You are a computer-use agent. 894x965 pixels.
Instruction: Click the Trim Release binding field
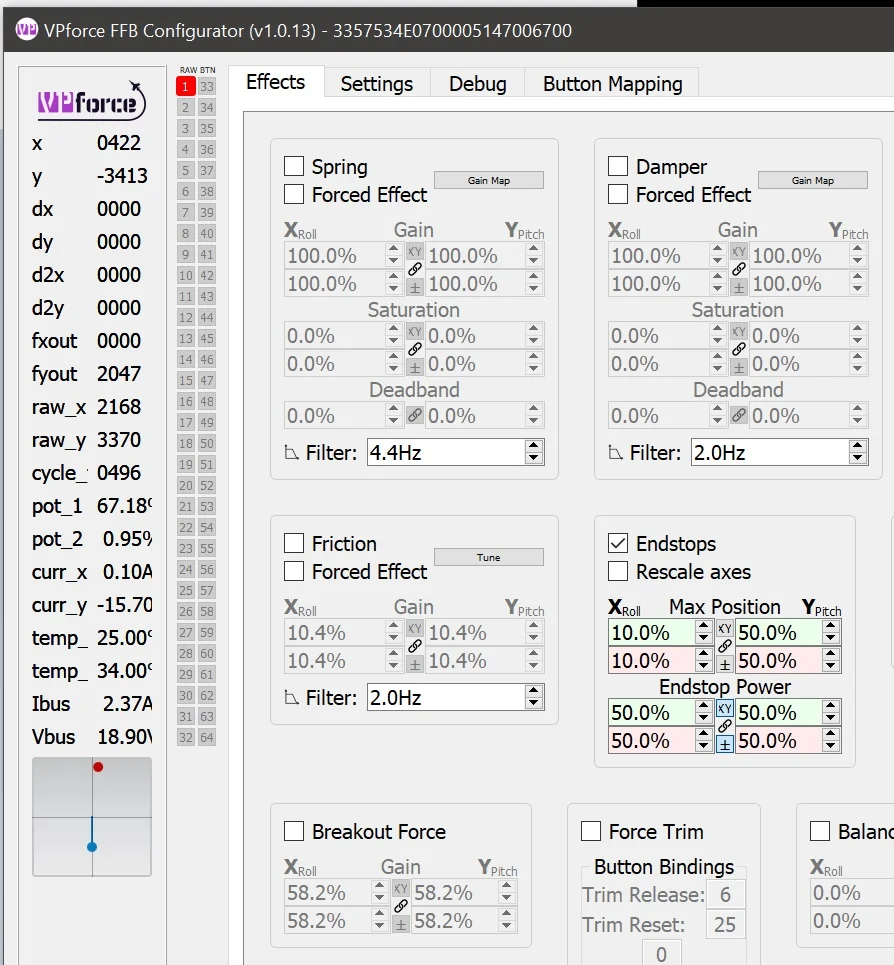point(725,894)
